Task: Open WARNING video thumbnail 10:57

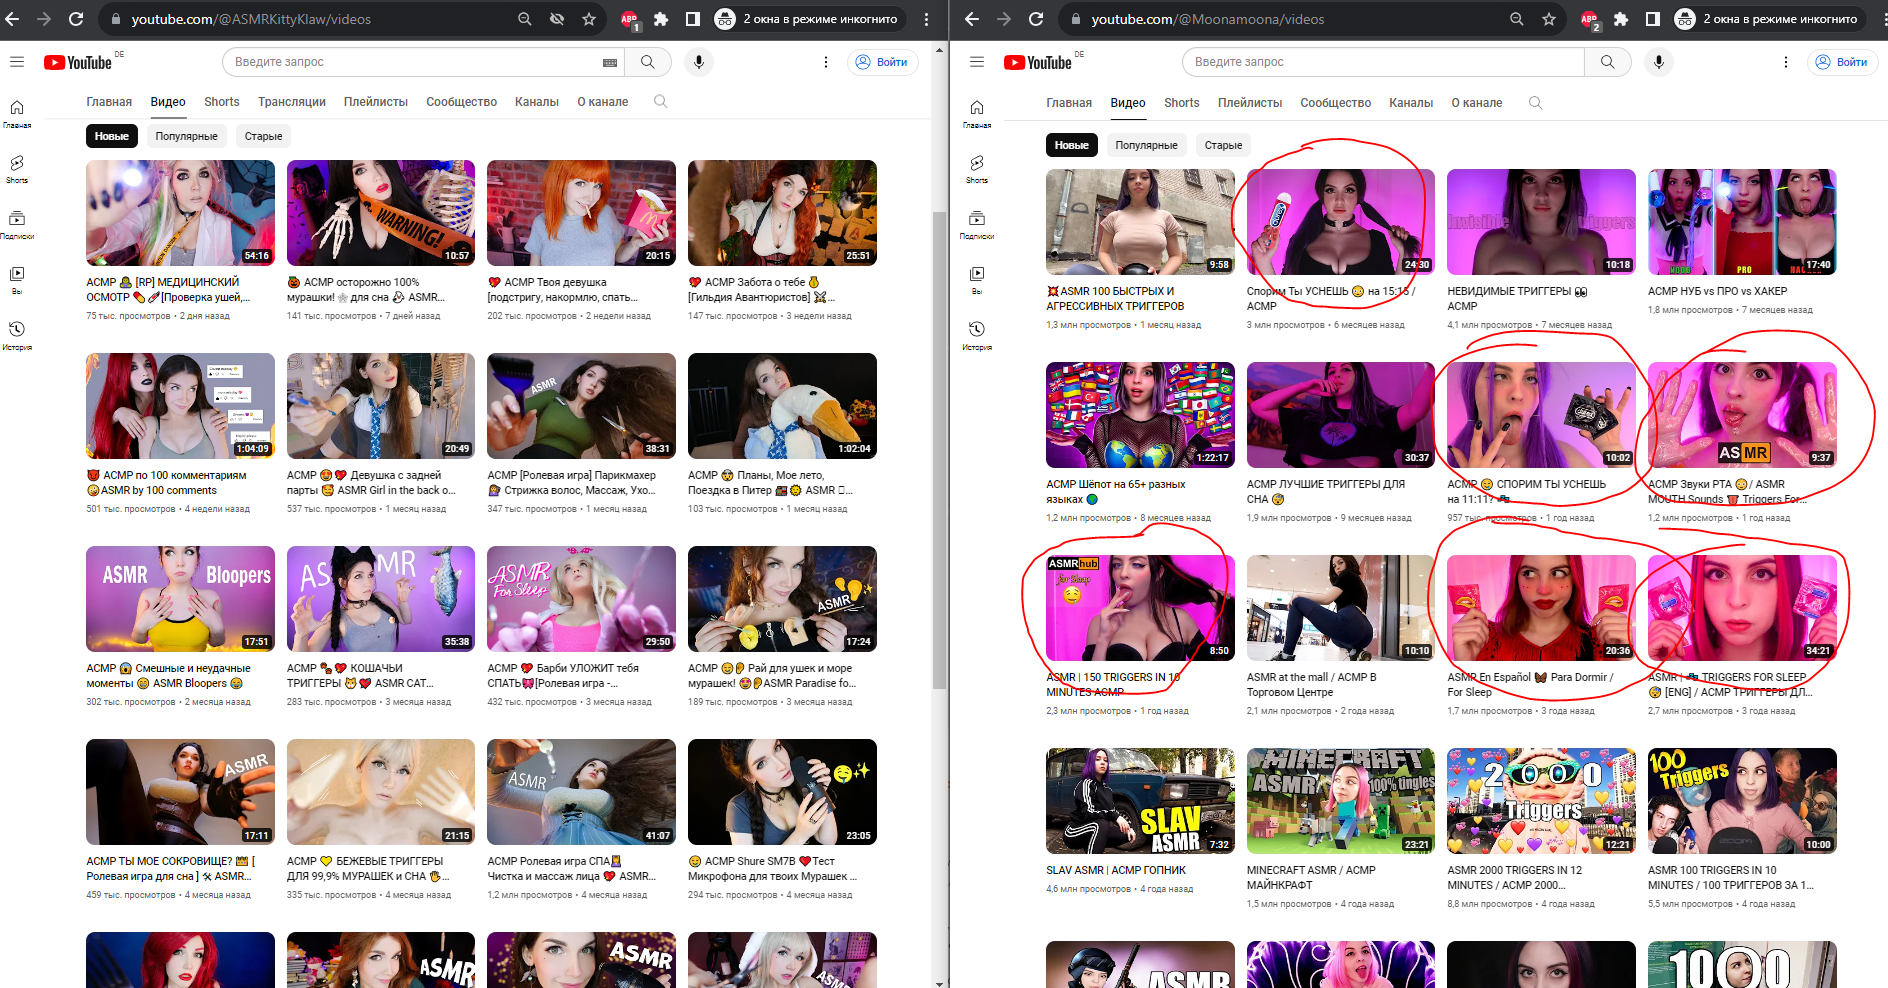Action: pos(381,213)
